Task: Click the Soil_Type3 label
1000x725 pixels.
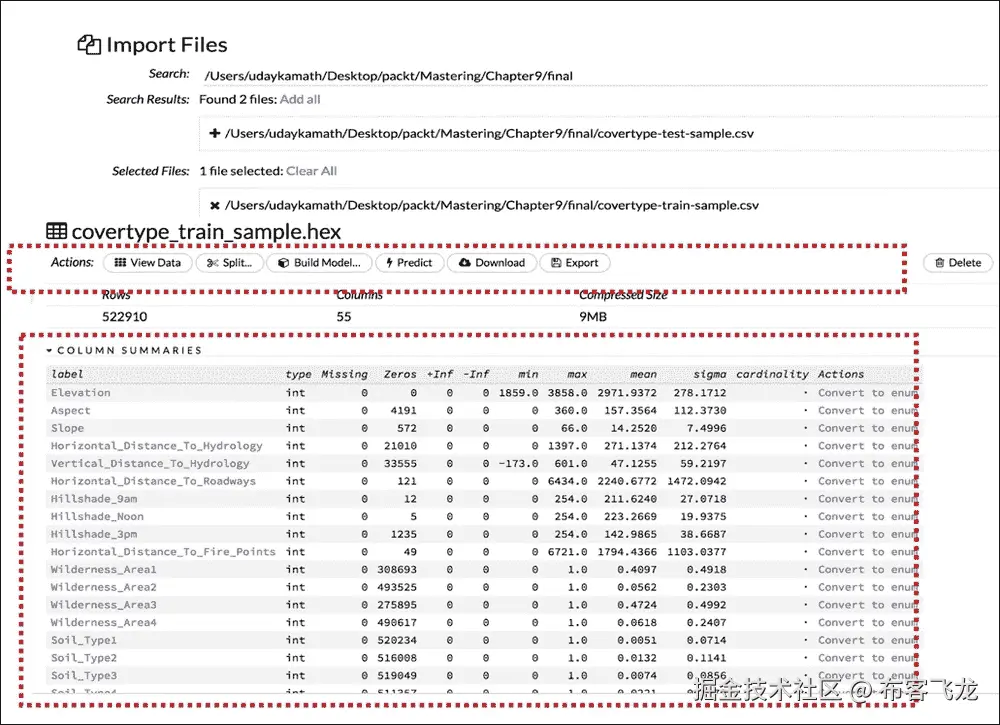Action: (84, 675)
